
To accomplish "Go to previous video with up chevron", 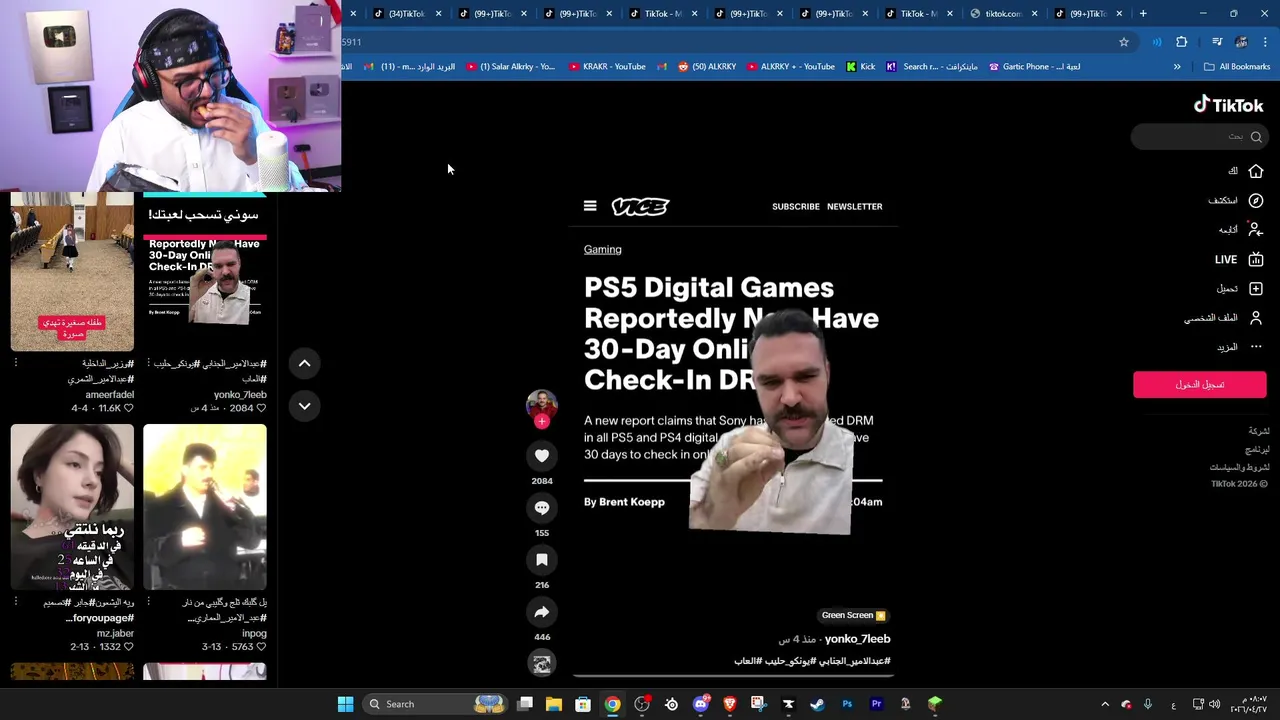I will tap(304, 363).
